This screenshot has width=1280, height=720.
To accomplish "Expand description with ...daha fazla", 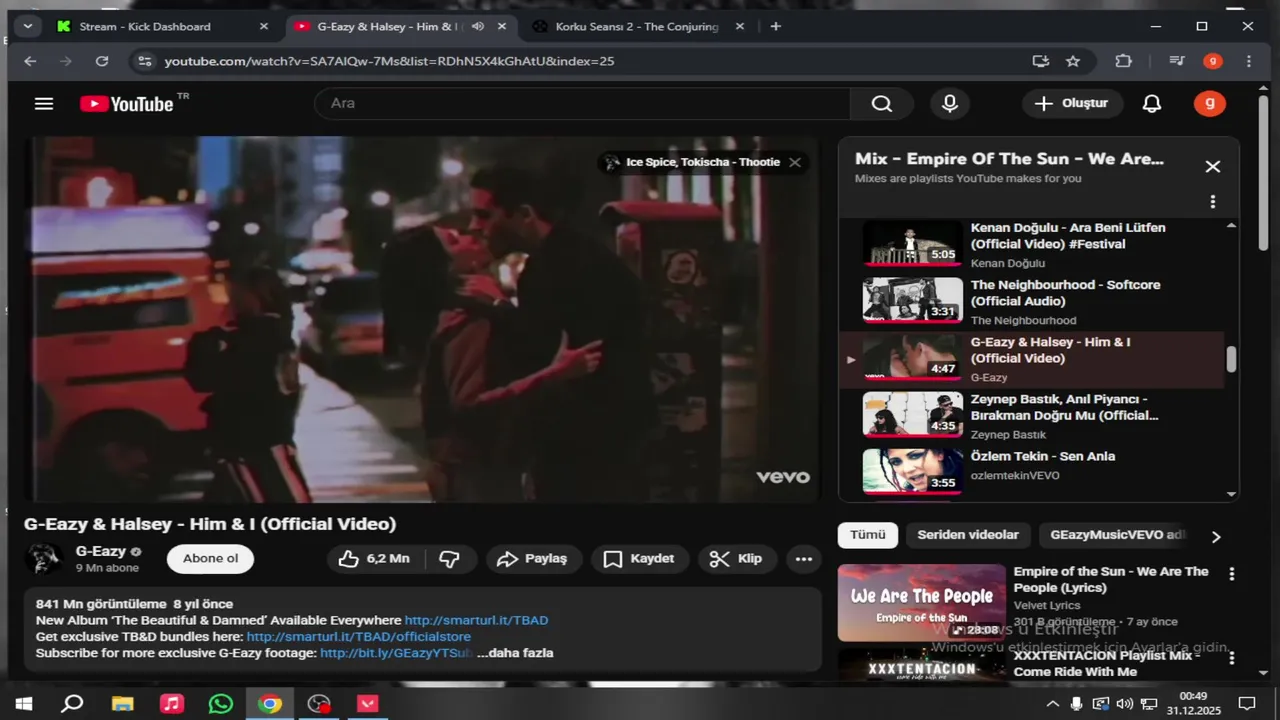I will pos(515,653).
